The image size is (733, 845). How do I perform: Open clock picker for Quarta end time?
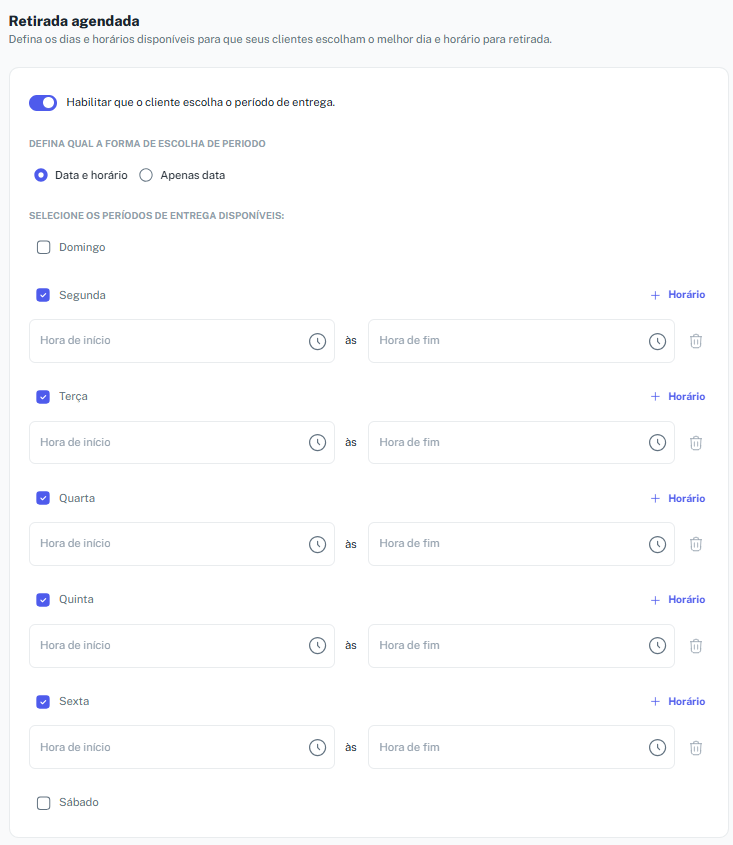657,544
